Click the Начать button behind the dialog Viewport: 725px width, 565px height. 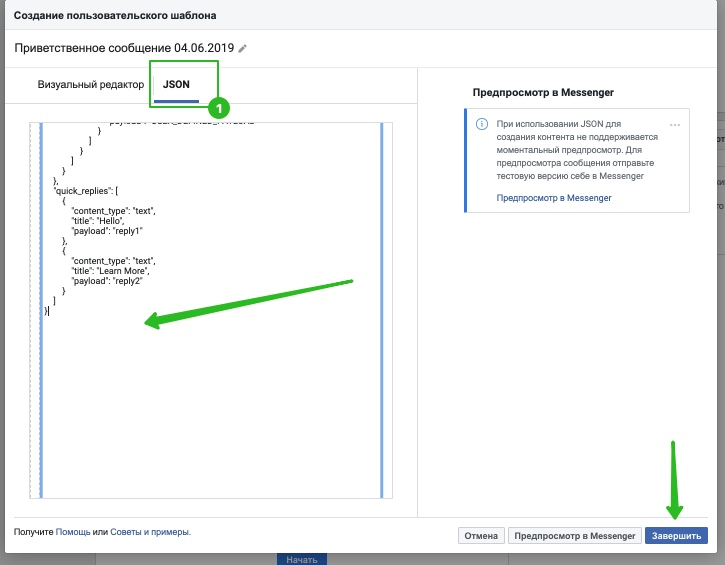(x=301, y=559)
